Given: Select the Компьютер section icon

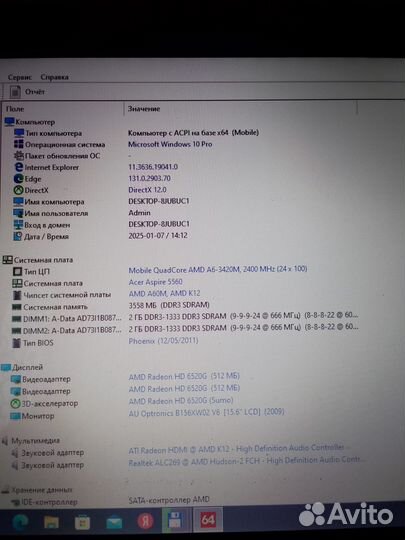Looking at the screenshot, I should tap(9, 122).
